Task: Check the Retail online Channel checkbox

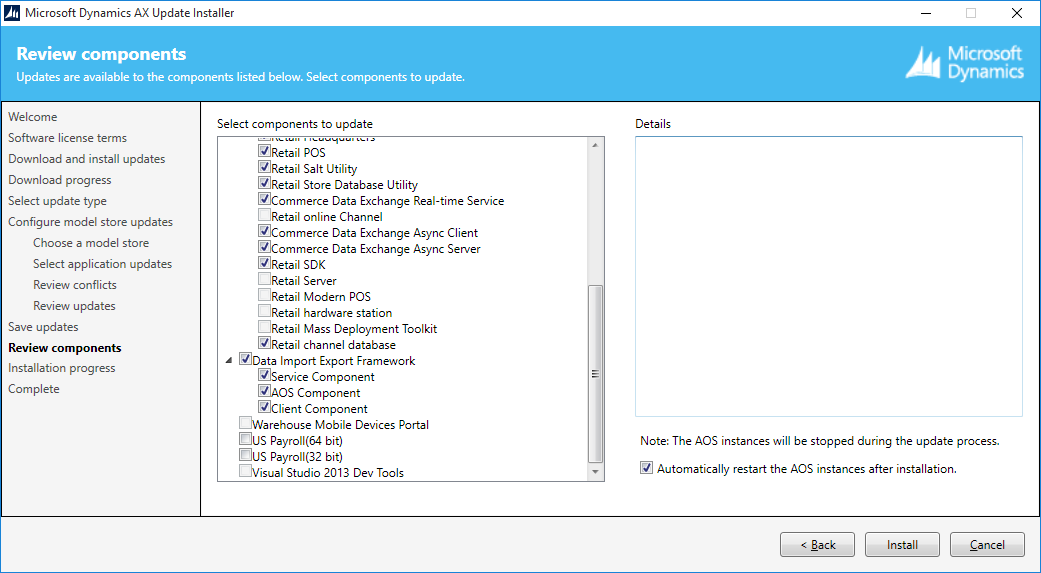Action: [x=264, y=215]
